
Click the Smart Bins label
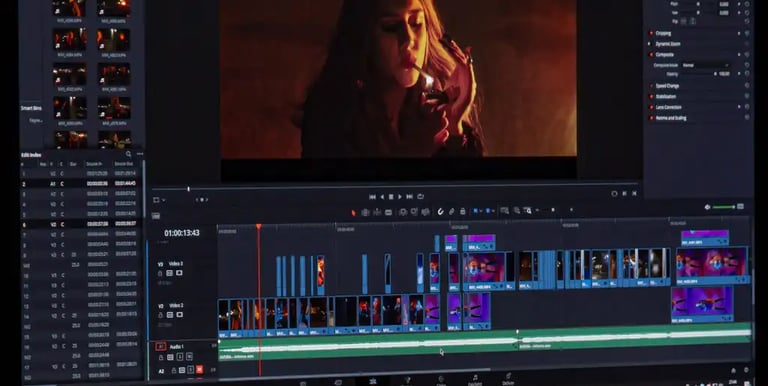point(31,108)
